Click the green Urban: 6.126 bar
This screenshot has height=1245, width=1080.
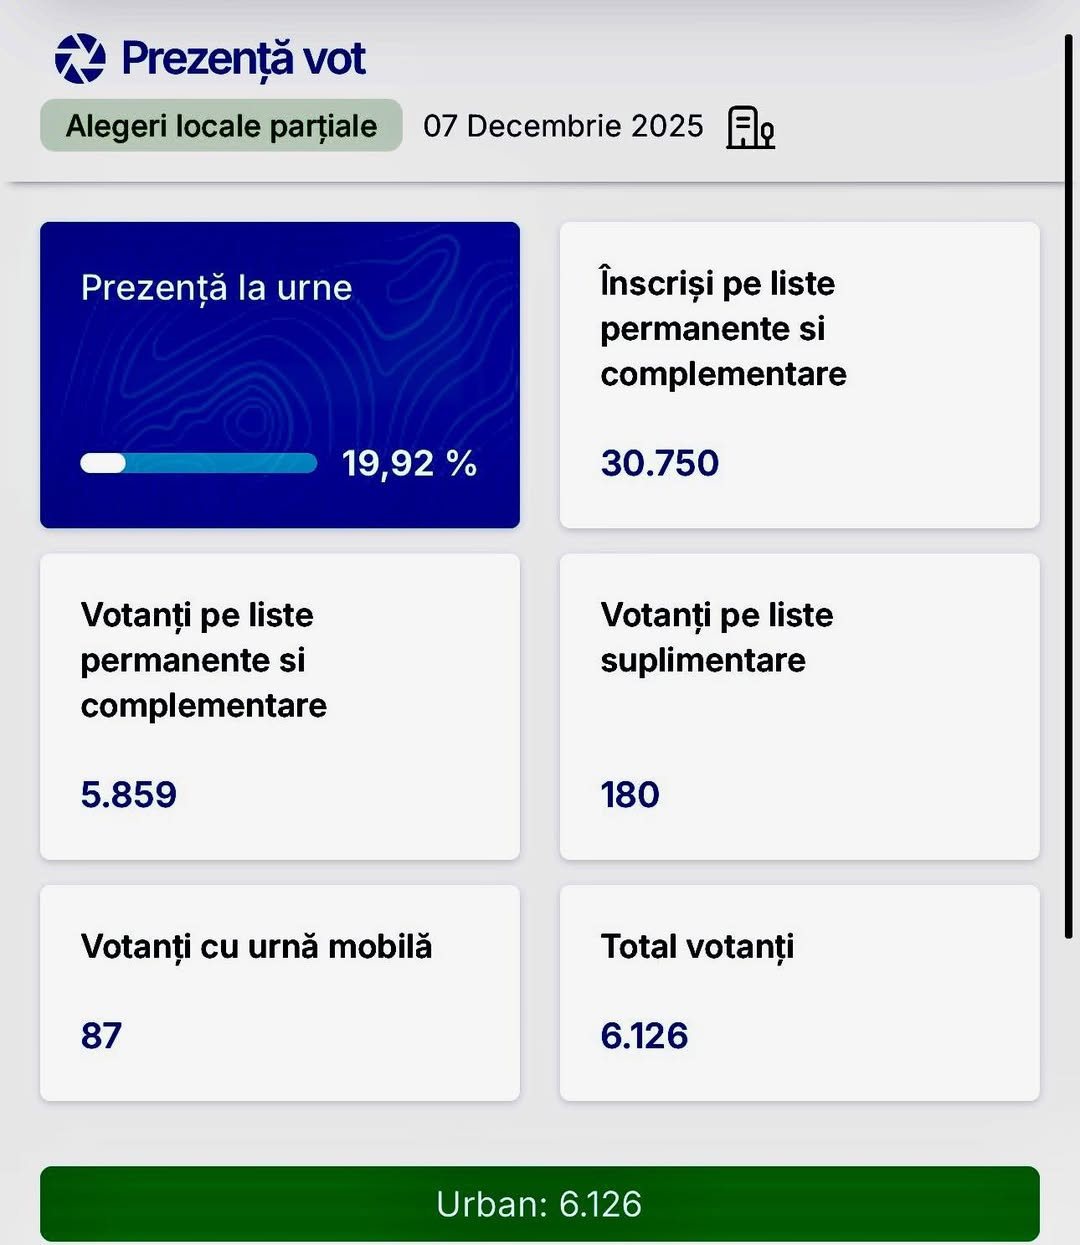coord(539,1204)
